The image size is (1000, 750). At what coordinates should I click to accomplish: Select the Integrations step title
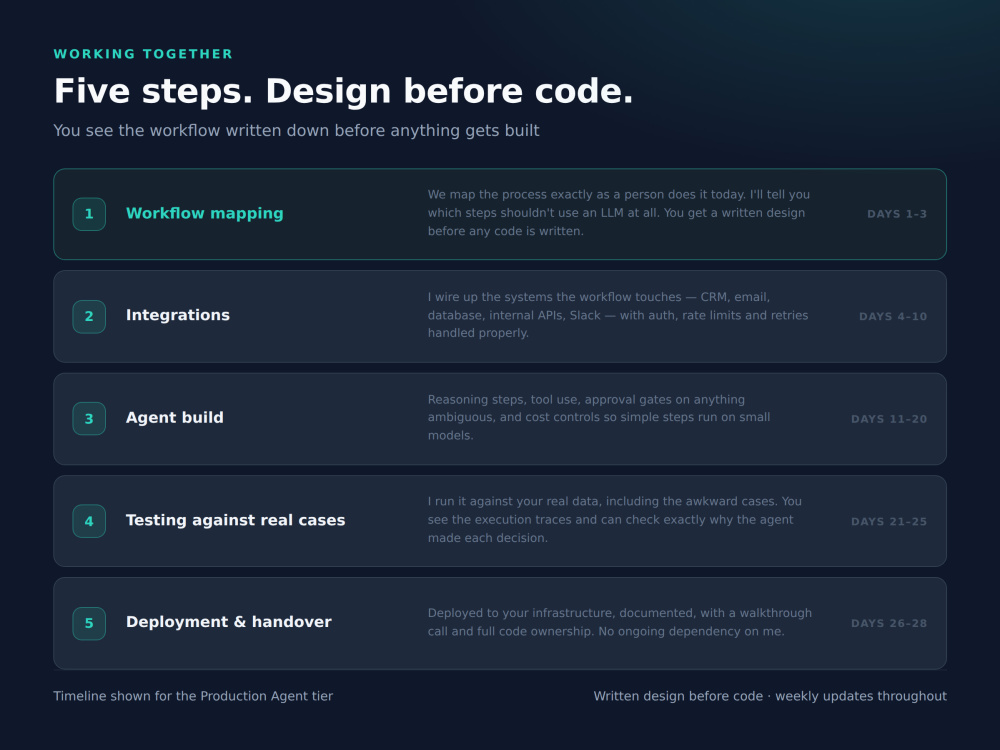pos(178,316)
